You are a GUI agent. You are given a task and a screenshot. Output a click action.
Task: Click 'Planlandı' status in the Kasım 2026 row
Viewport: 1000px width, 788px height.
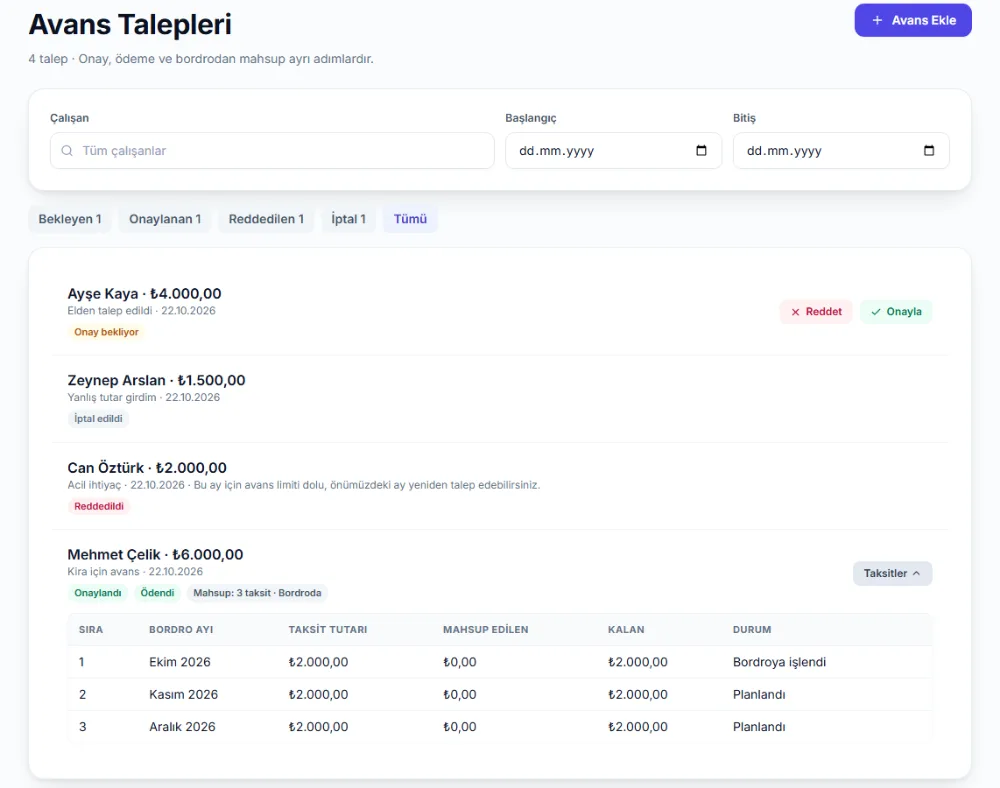(x=759, y=694)
